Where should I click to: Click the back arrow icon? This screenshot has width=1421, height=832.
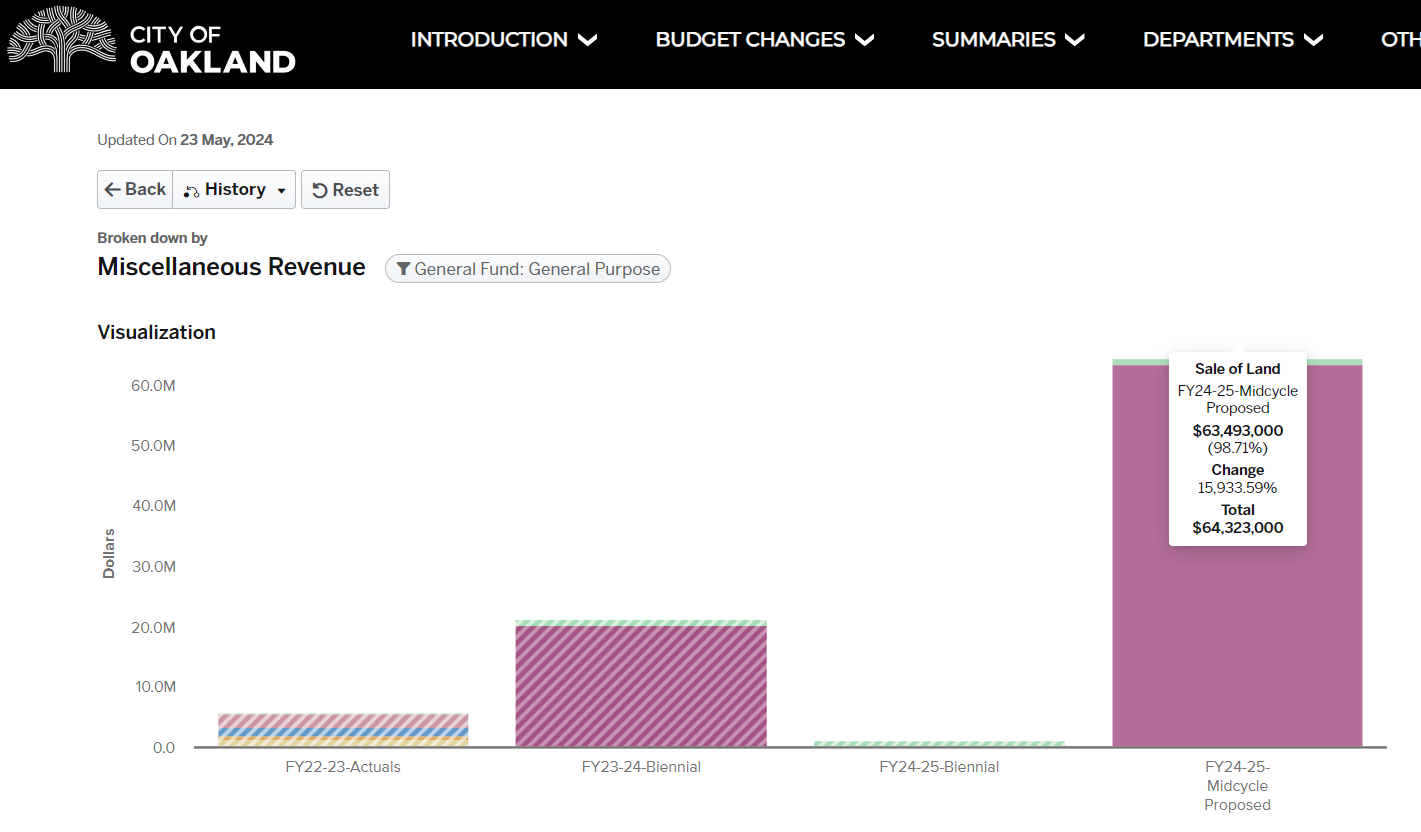point(113,190)
